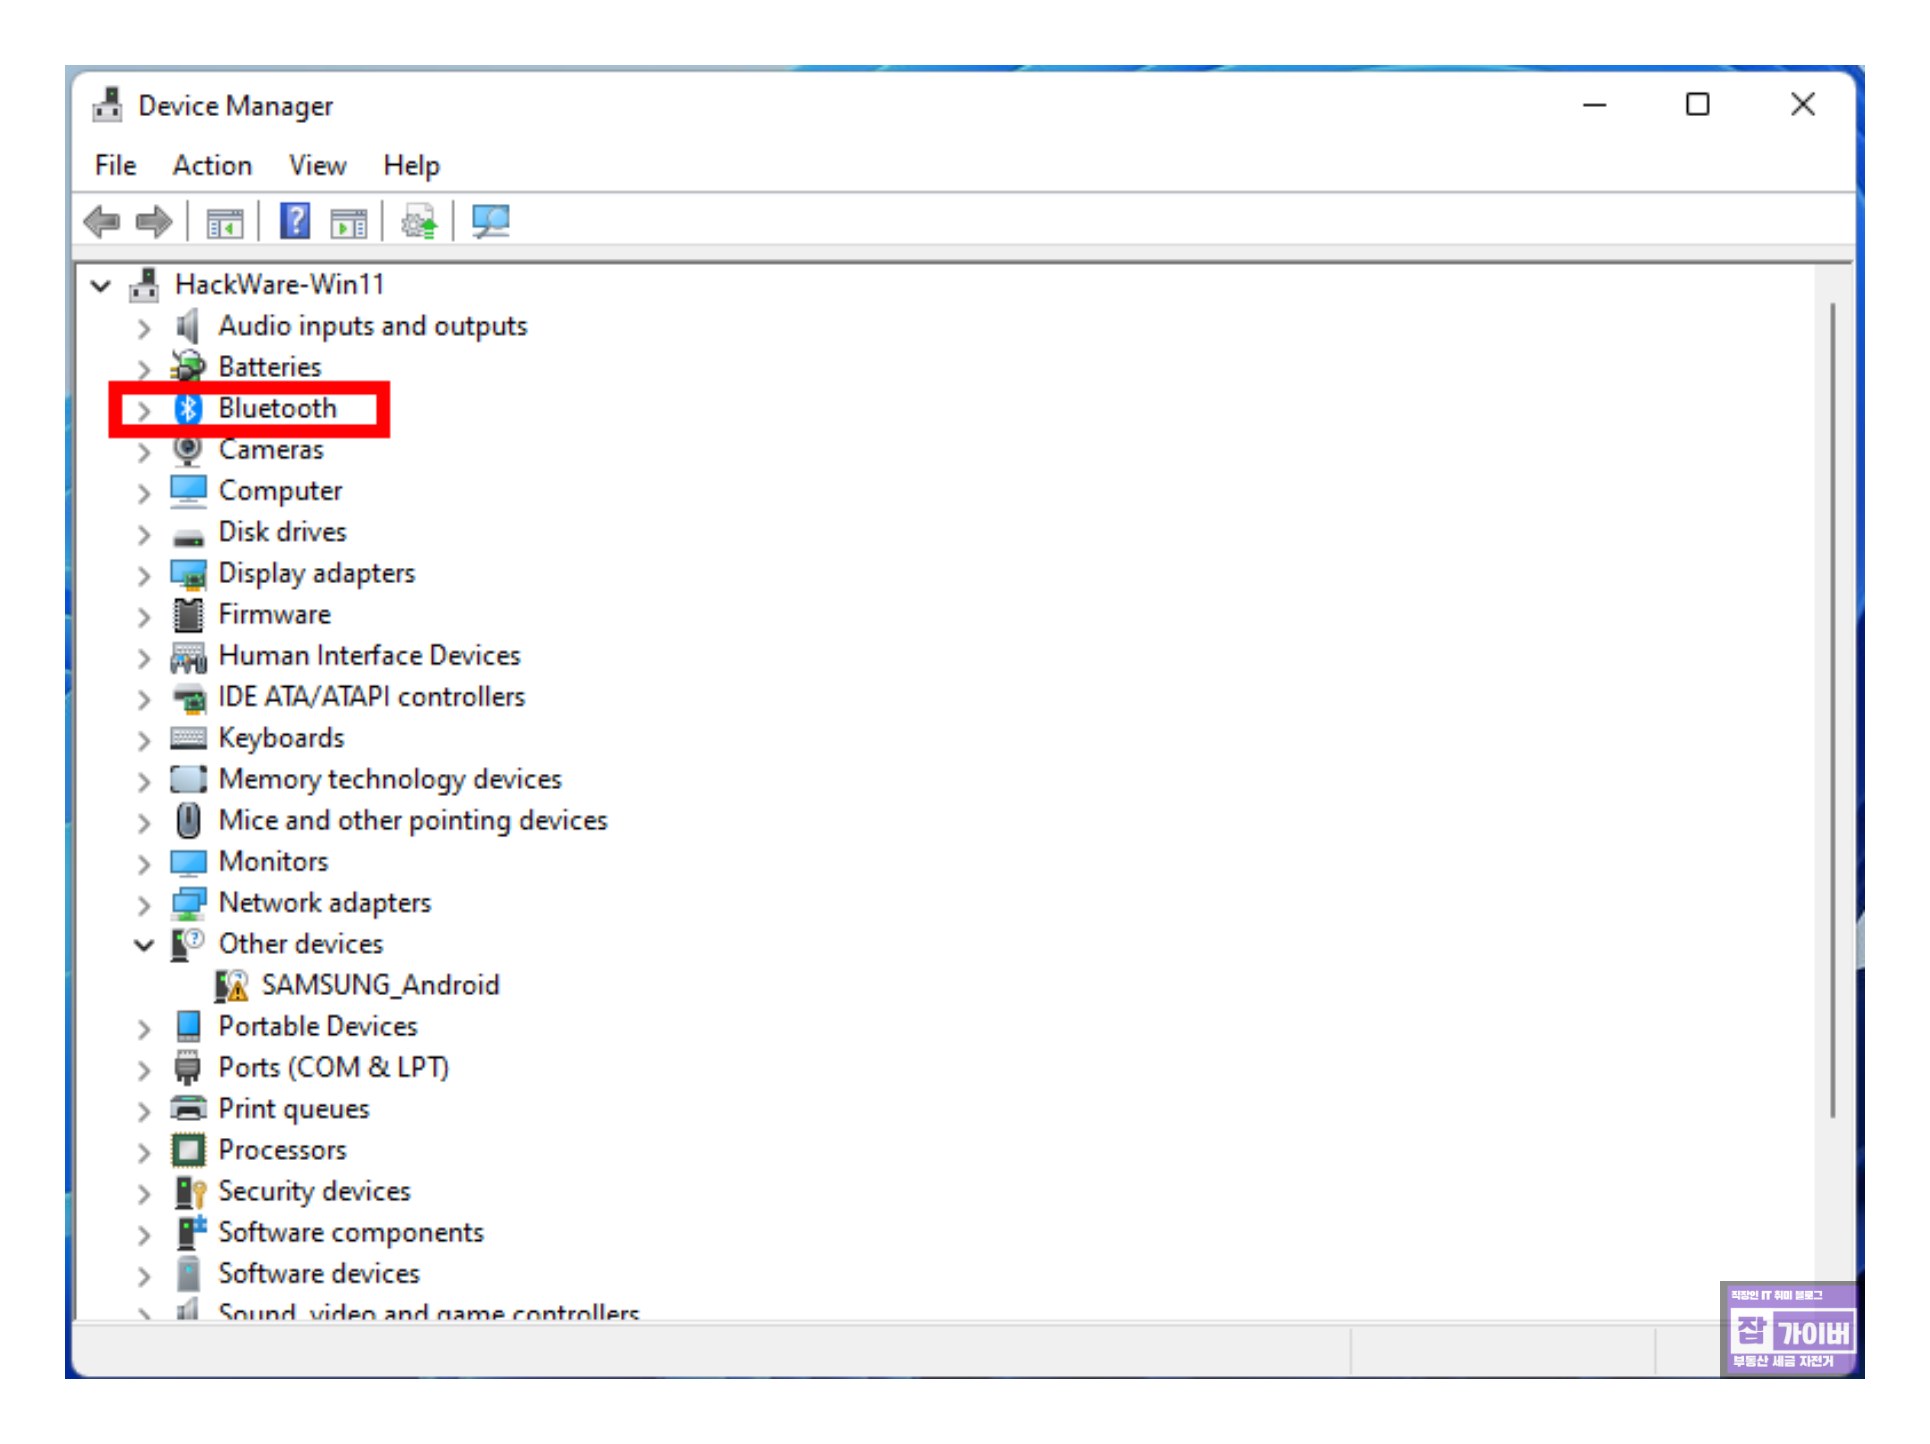This screenshot has width=1930, height=1444.
Task: Click the blue Help question mark icon
Action: coord(294,221)
